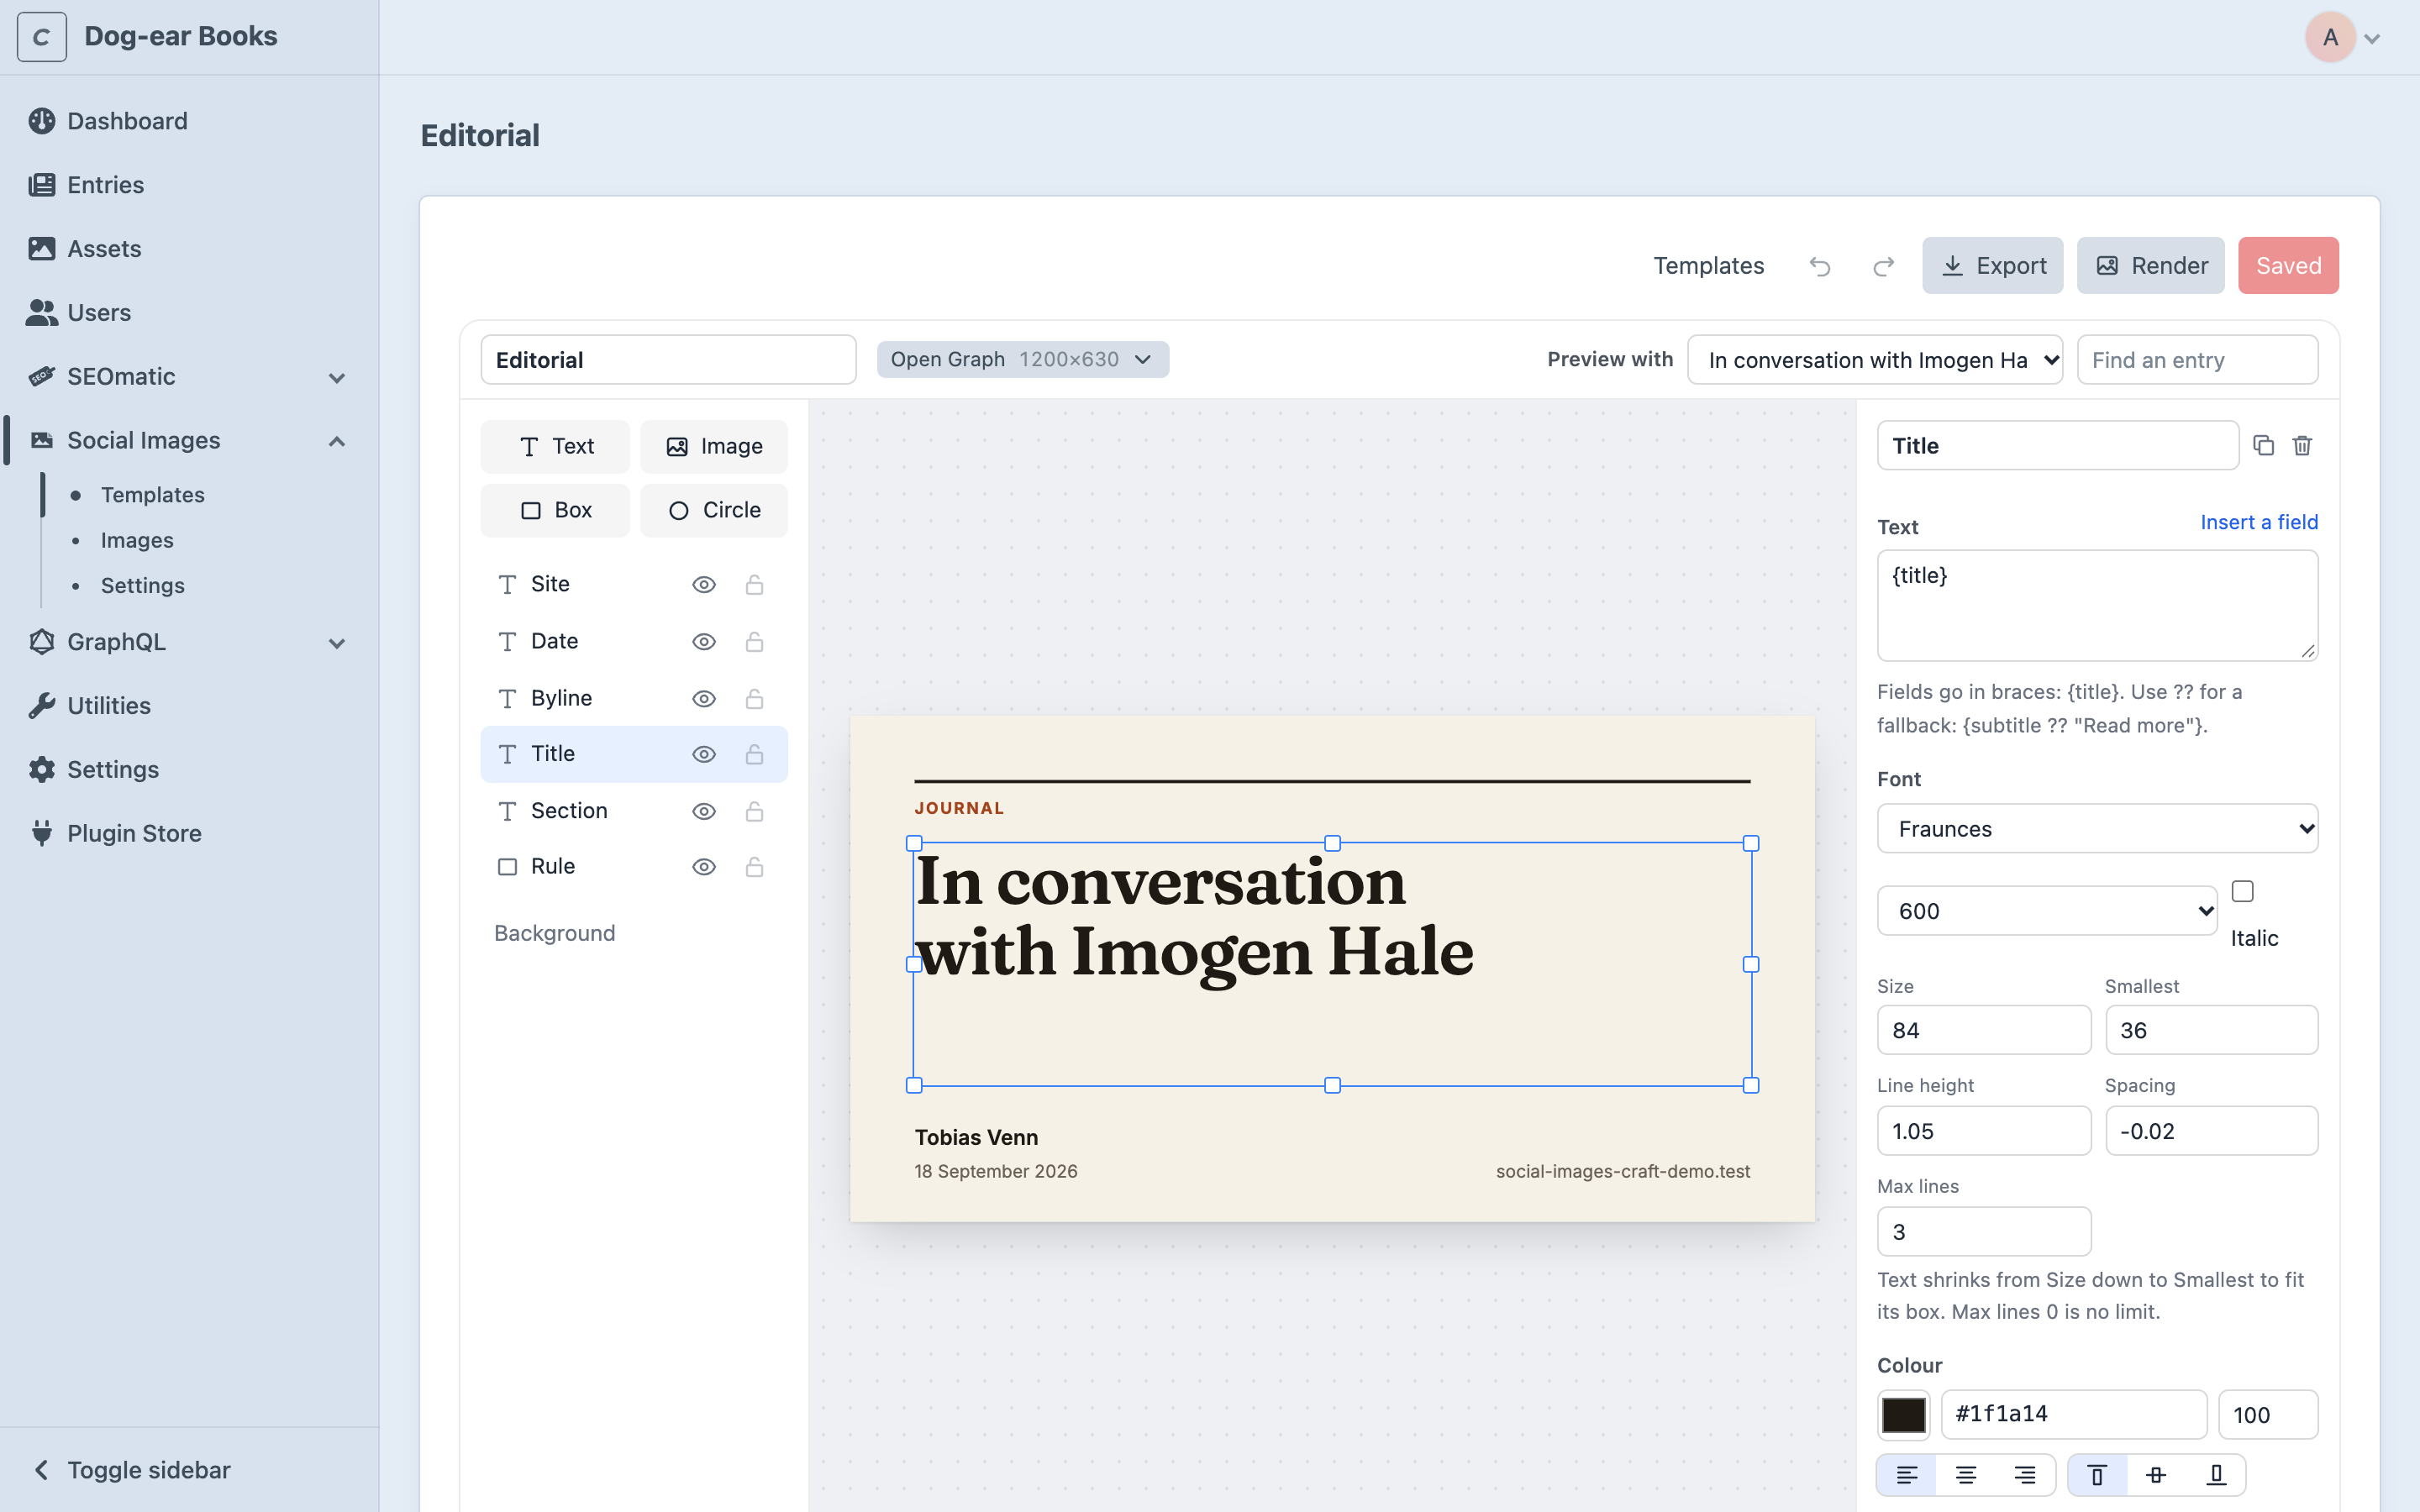Add a Circle shape layer
Image resolution: width=2420 pixels, height=1512 pixels.
[714, 510]
